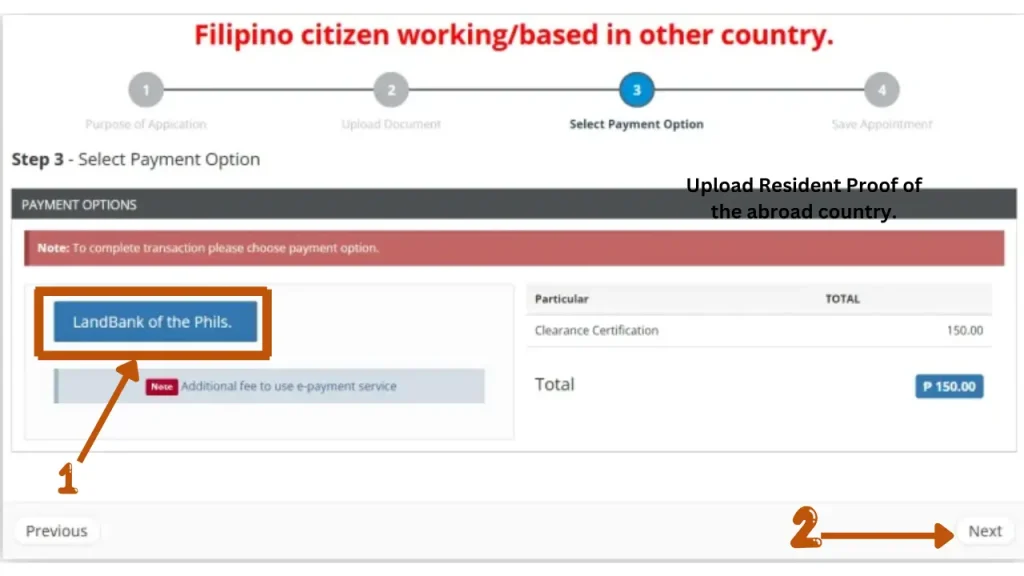Click the 150.00 amount in Clearance Certification row

click(965, 330)
